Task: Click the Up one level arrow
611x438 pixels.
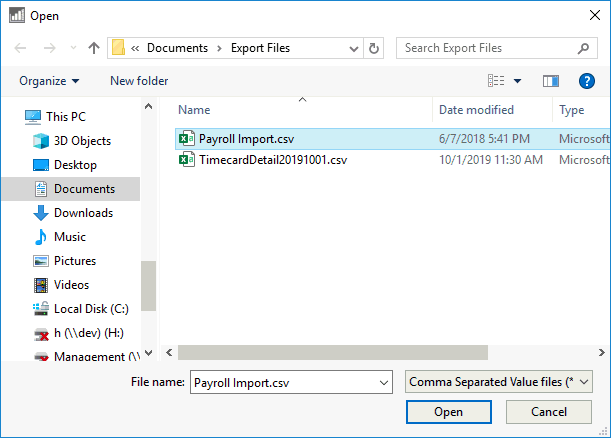Action: [x=94, y=48]
